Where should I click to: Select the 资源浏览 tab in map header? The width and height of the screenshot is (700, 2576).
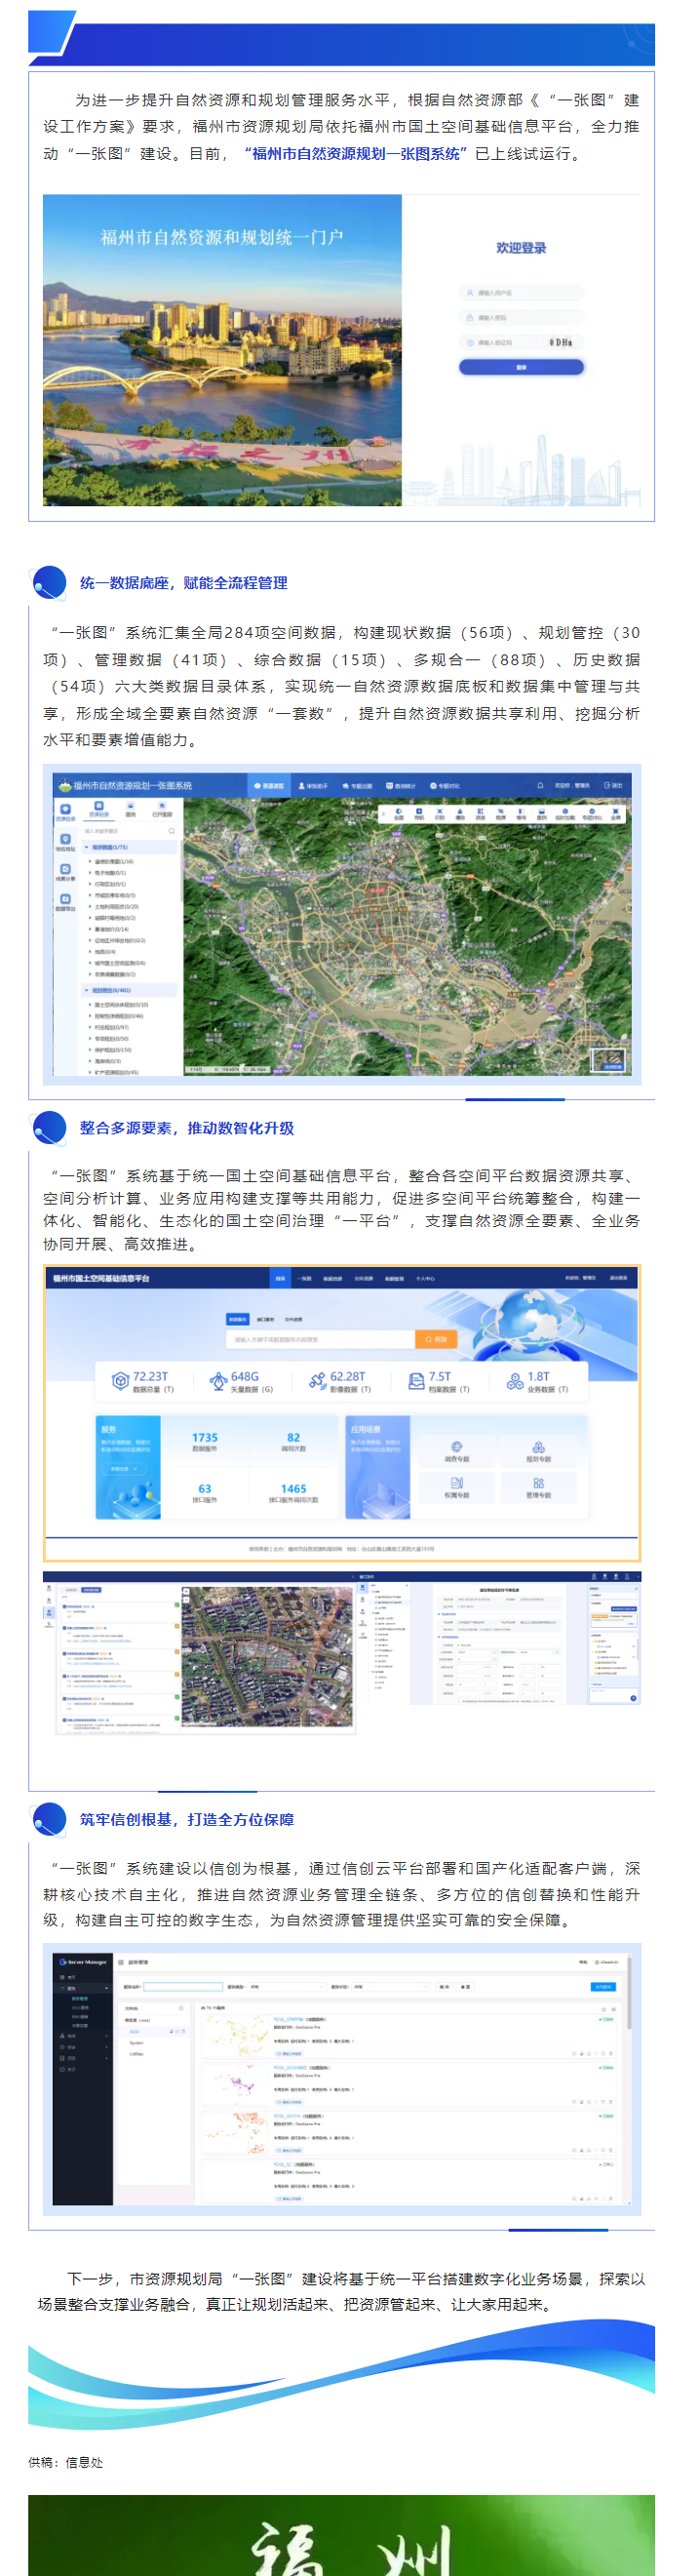[x=269, y=785]
